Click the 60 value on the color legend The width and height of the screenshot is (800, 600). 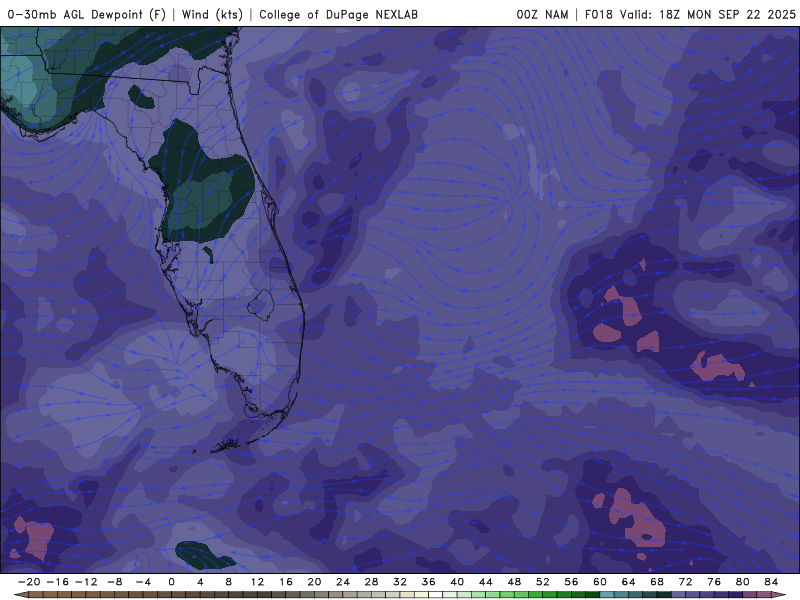click(600, 582)
